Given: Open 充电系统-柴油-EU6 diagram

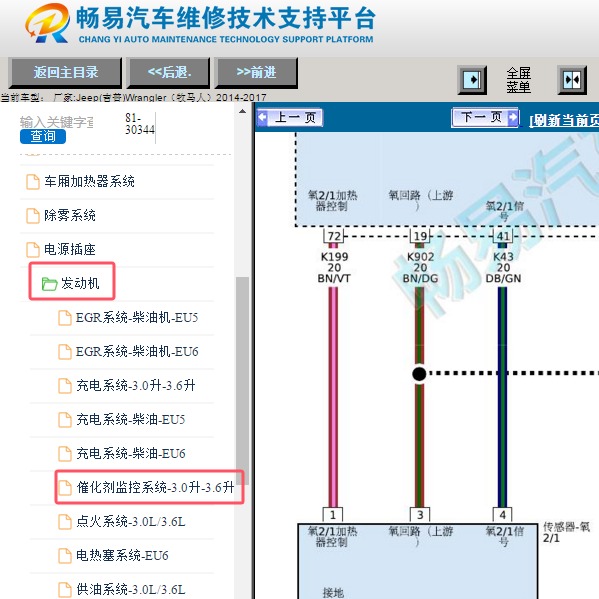Looking at the screenshot, I should 130,453.
